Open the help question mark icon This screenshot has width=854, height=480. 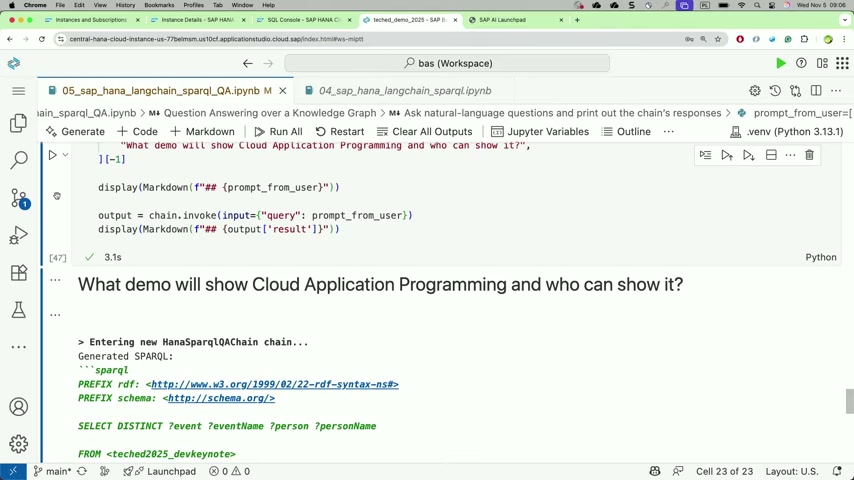click(x=801, y=63)
